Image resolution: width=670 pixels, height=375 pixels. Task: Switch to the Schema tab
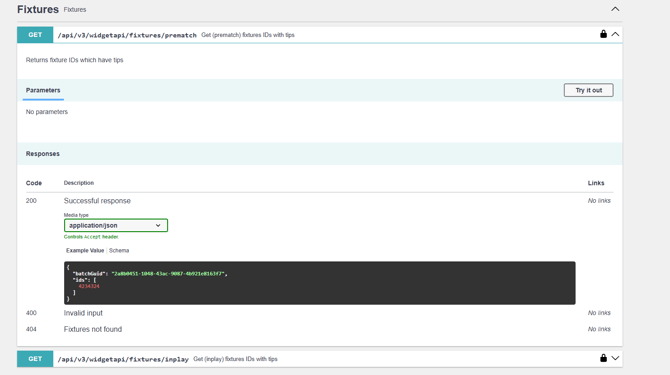point(119,251)
